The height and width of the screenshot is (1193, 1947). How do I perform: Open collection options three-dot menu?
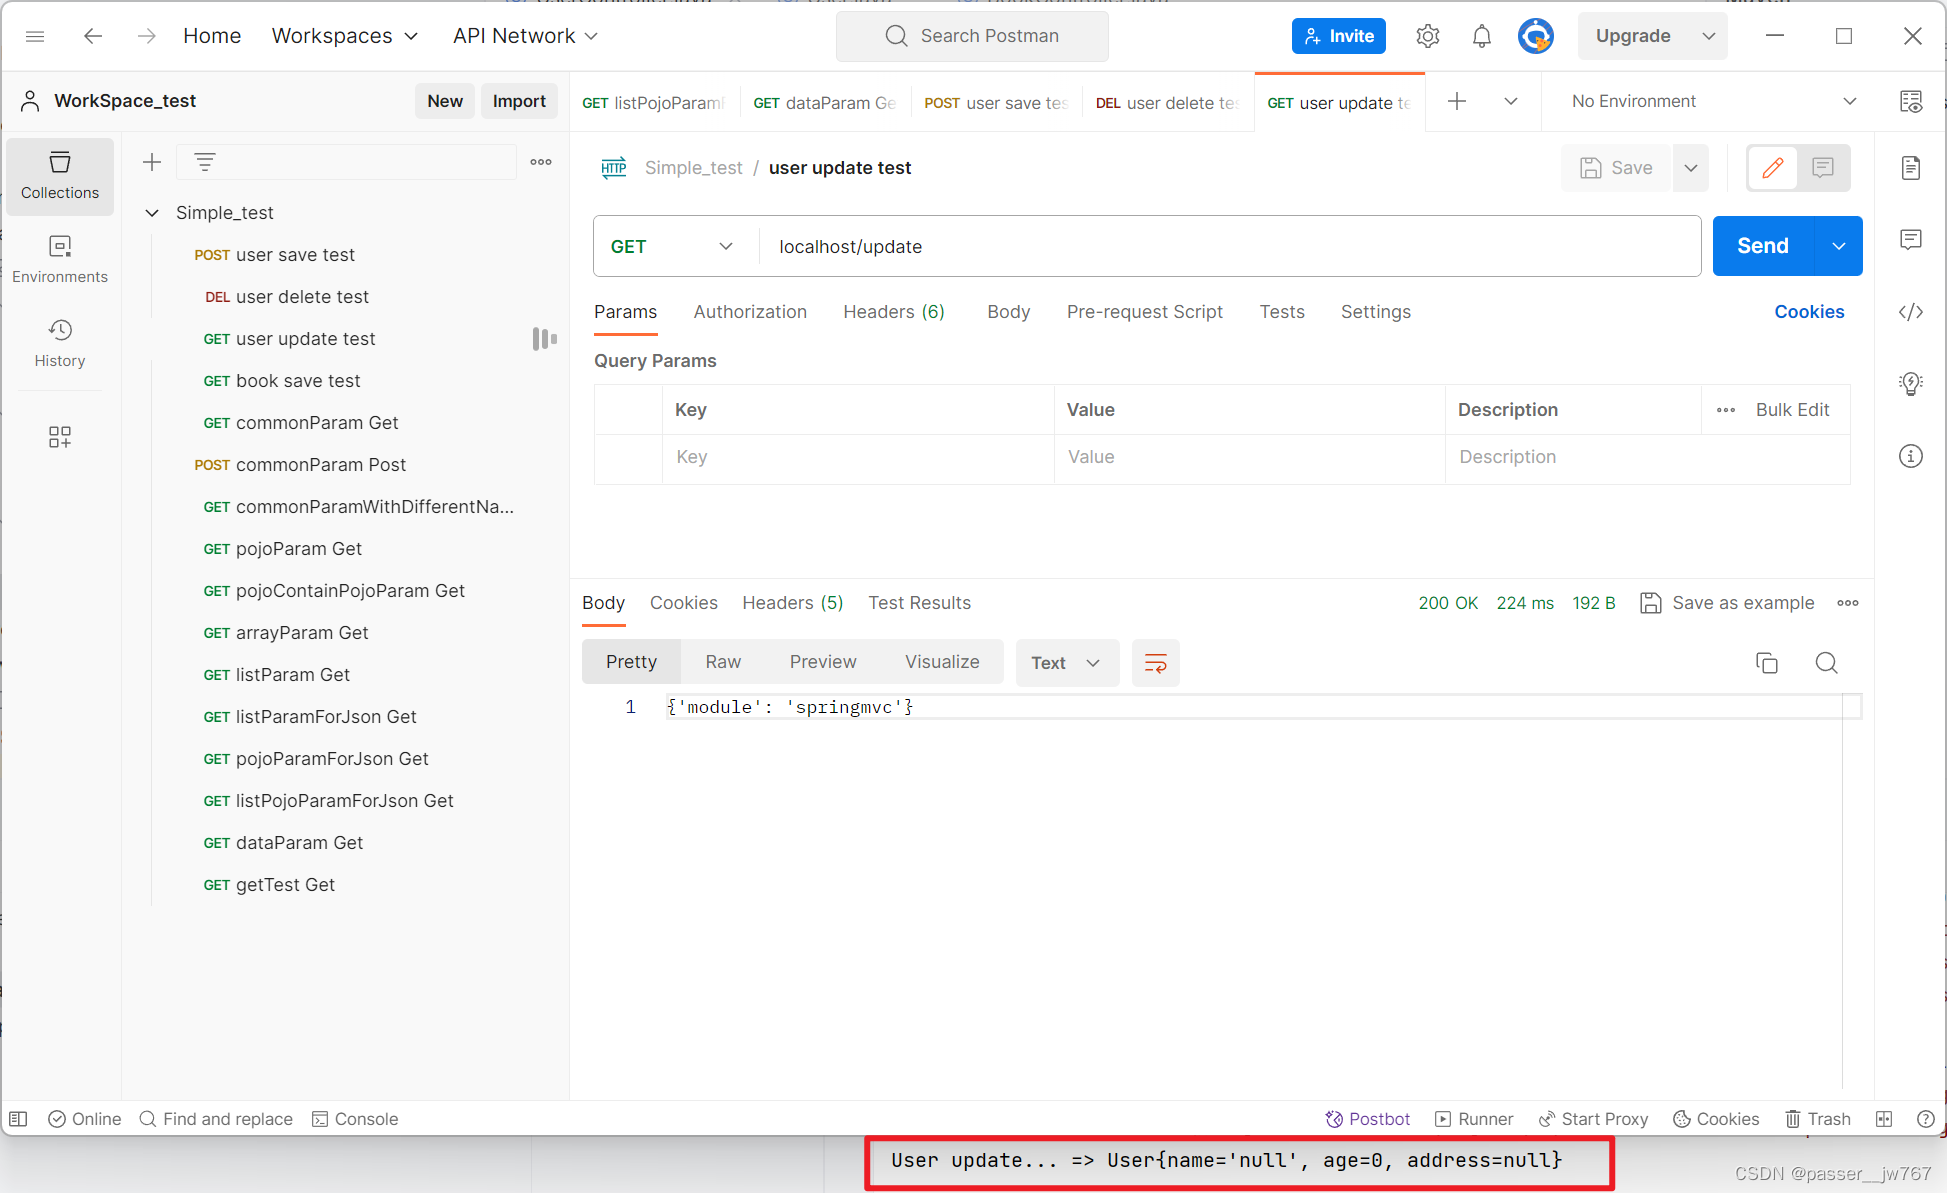pos(541,162)
